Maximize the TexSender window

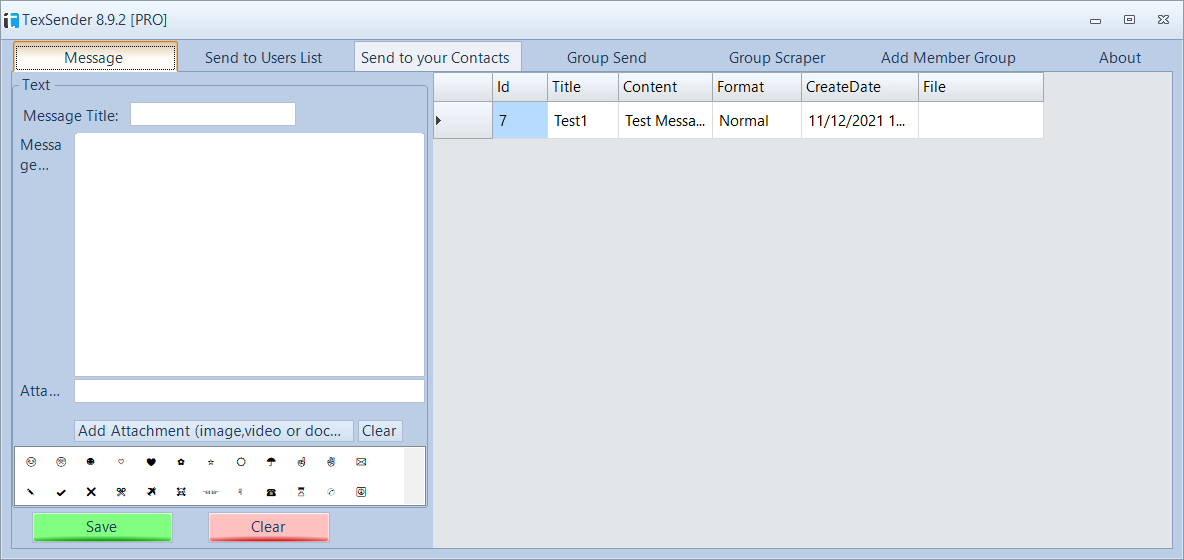click(1130, 20)
